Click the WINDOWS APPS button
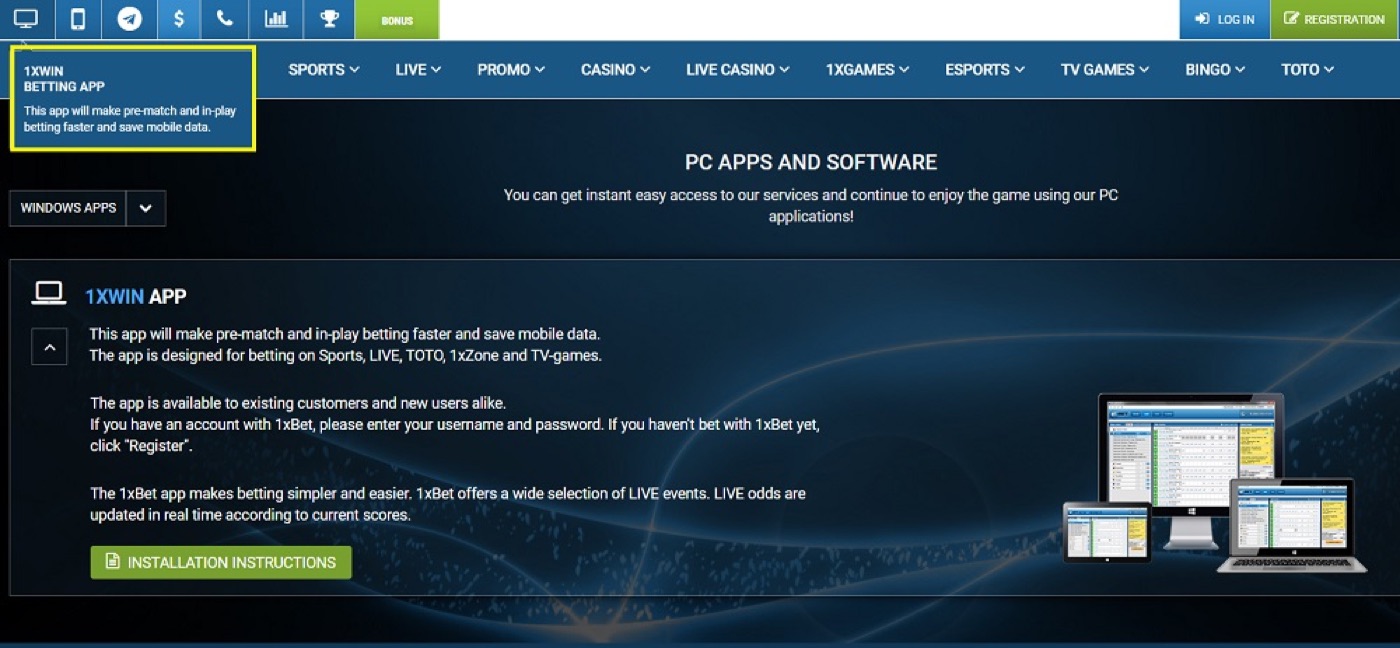Image resolution: width=1400 pixels, height=648 pixels. click(x=68, y=208)
